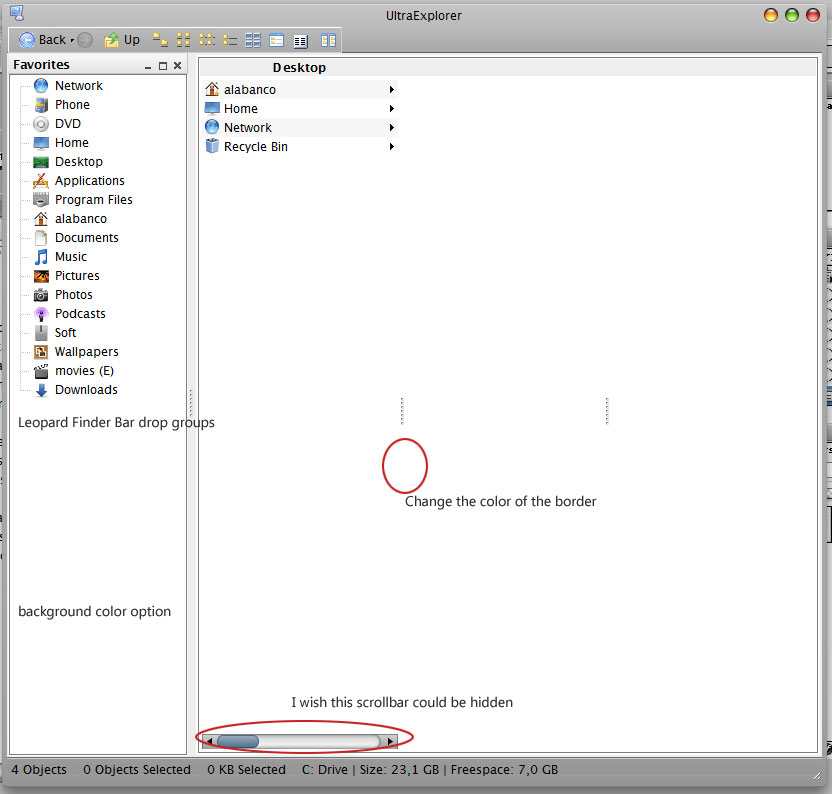
Task: Click the Applications icon in Favorites
Action: tap(41, 181)
